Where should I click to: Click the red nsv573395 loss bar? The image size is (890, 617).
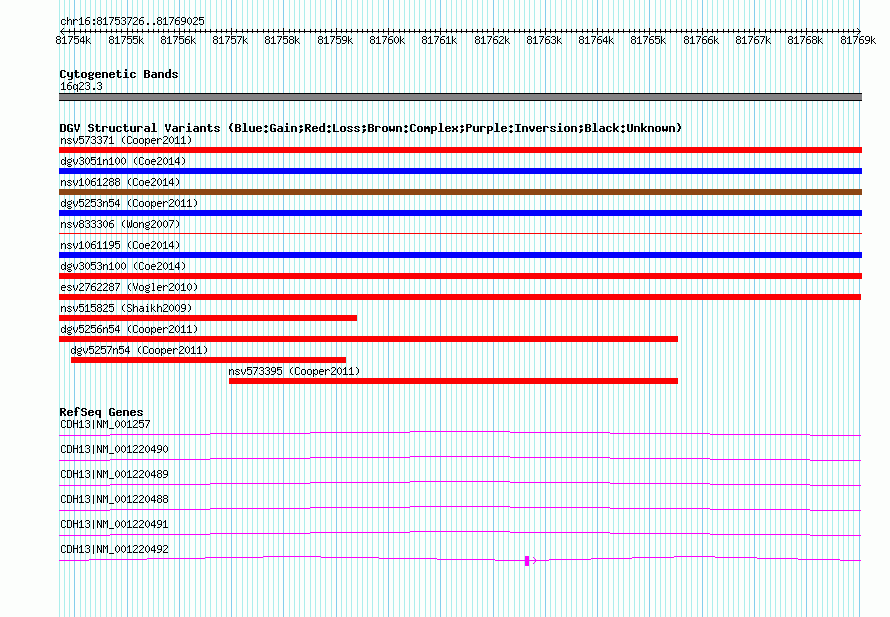(454, 381)
